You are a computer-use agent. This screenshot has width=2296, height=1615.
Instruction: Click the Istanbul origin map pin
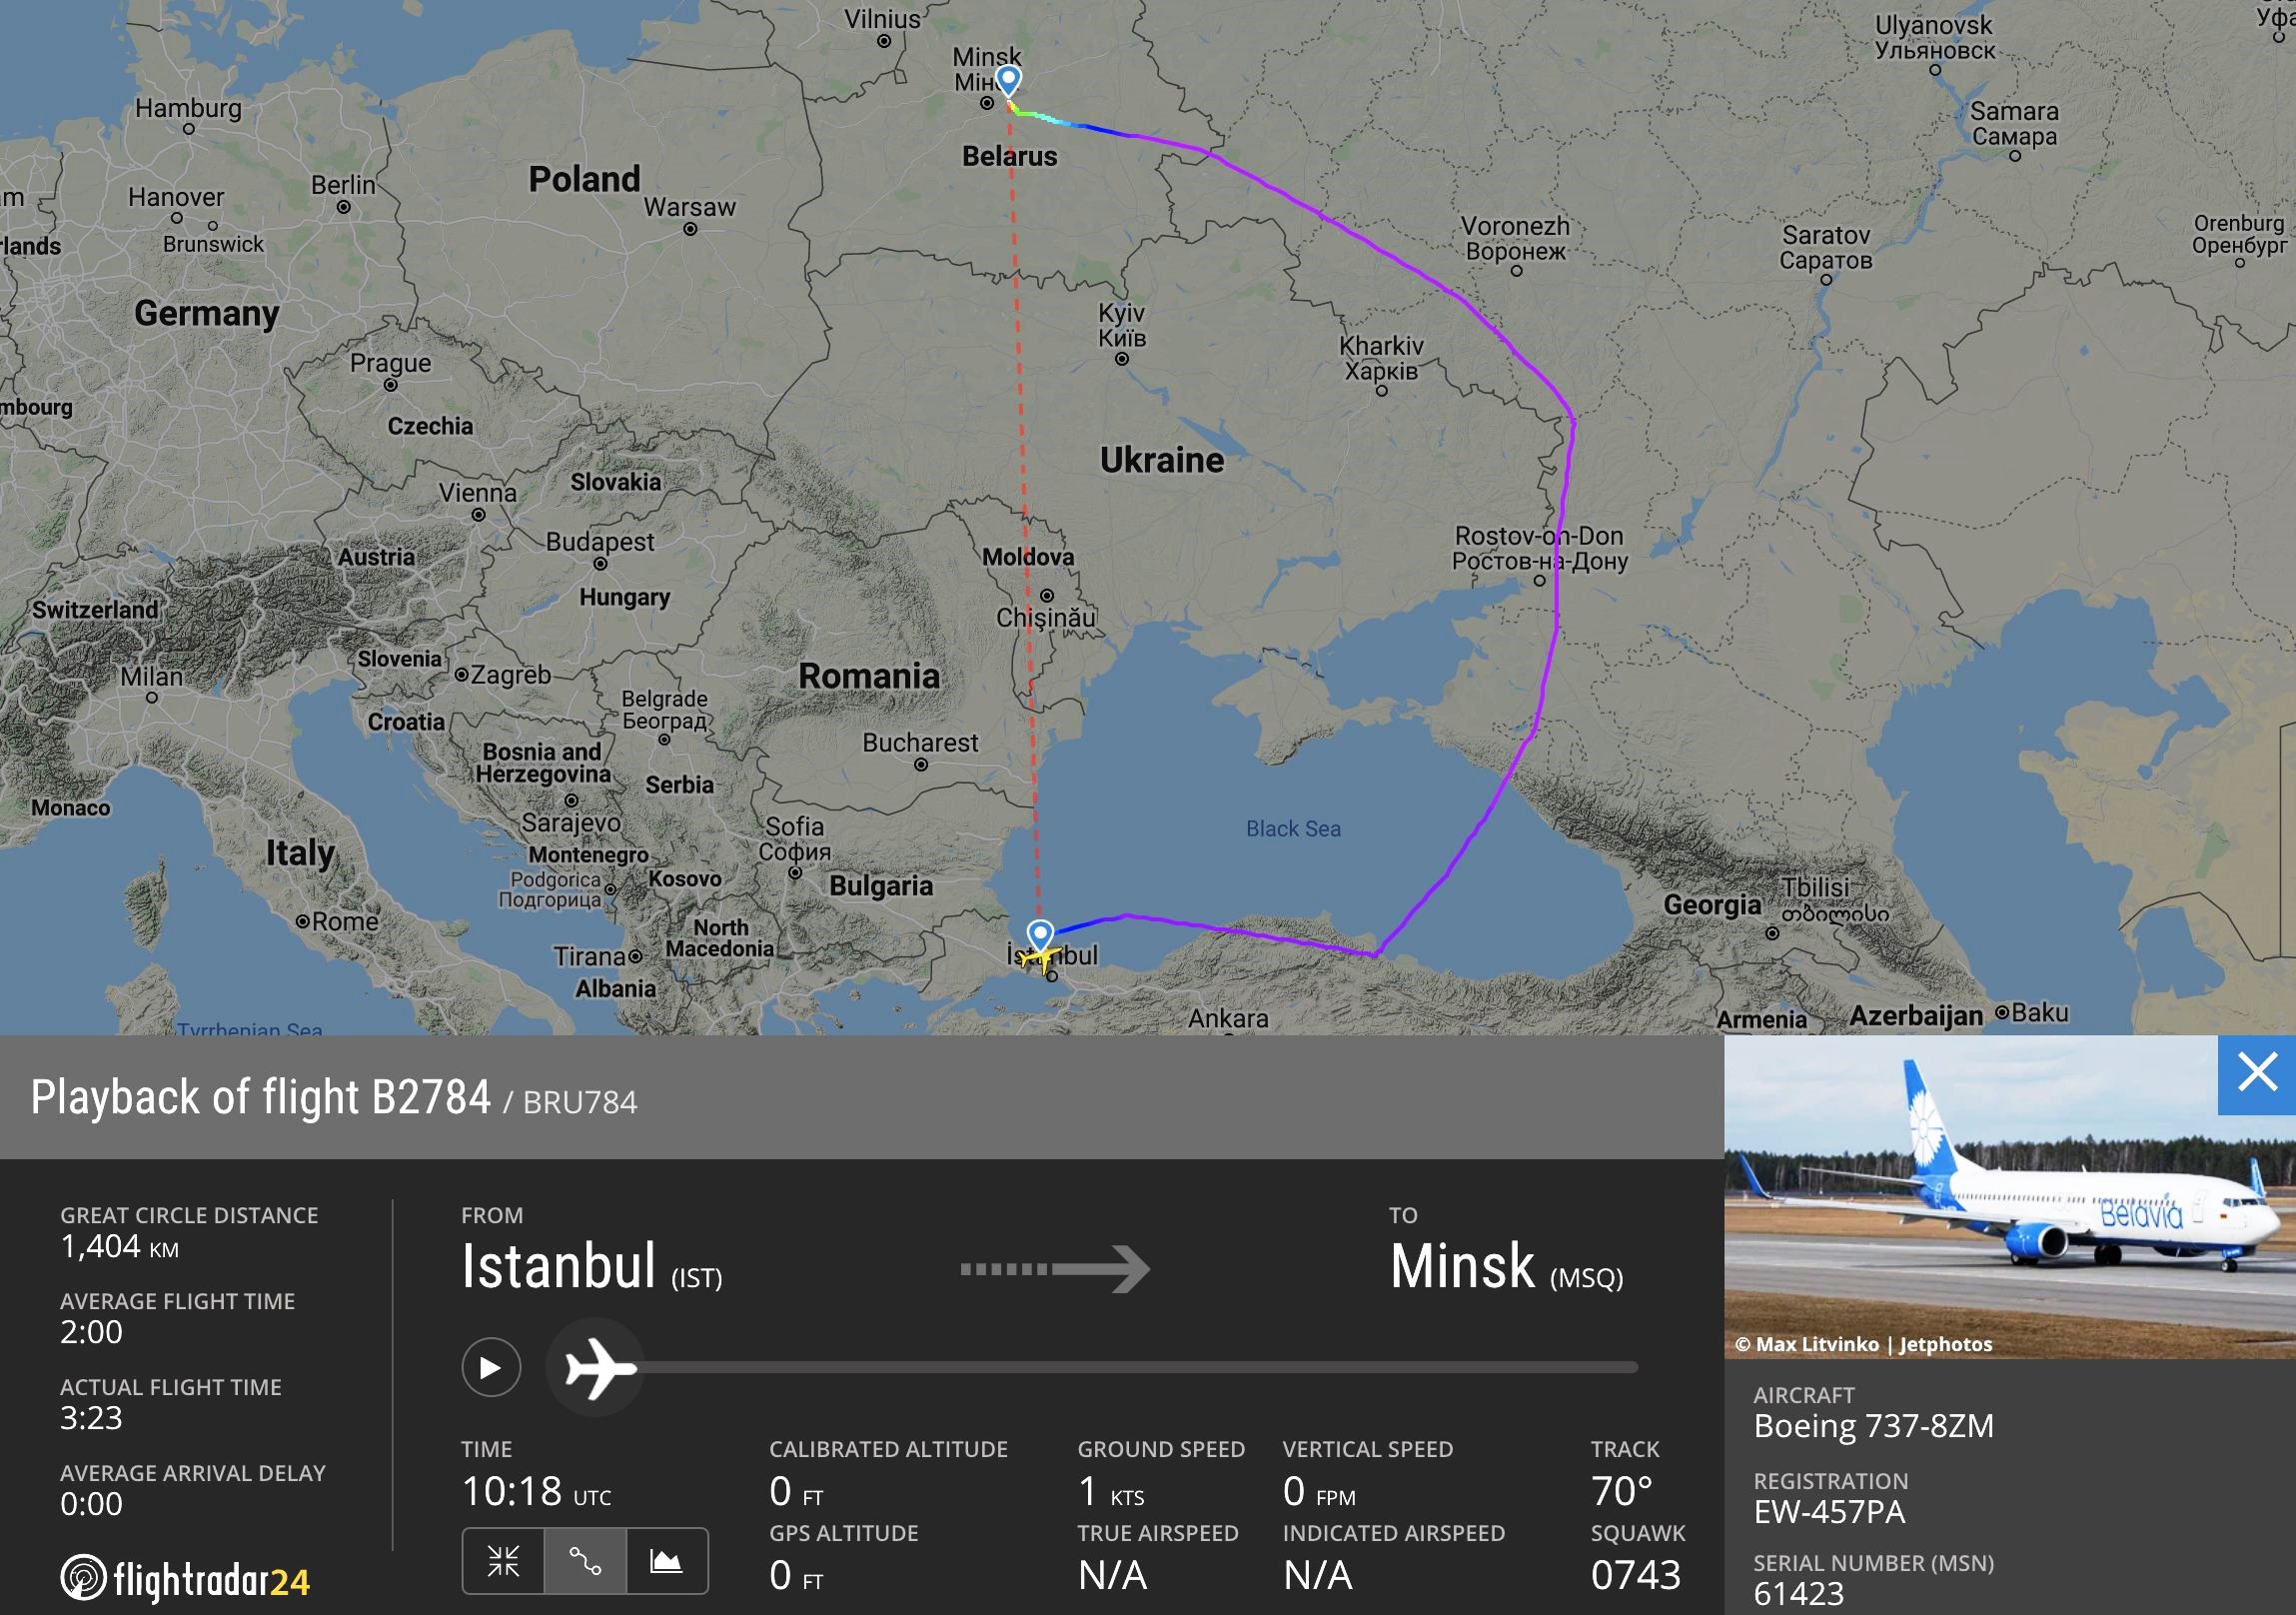click(x=1041, y=935)
